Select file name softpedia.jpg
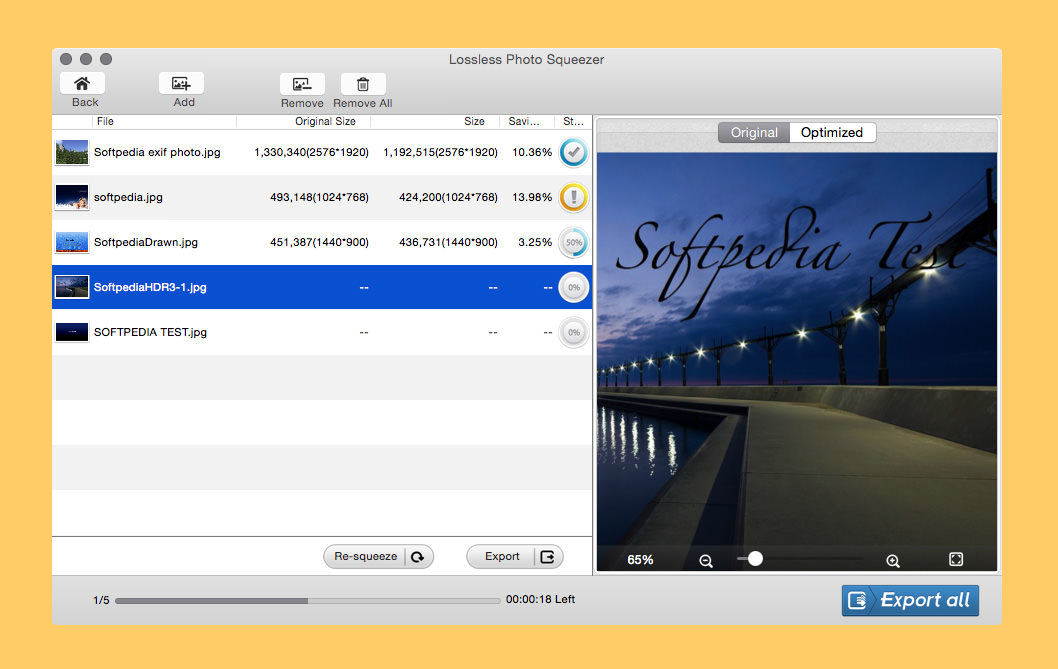The width and height of the screenshot is (1058, 669). (128, 197)
